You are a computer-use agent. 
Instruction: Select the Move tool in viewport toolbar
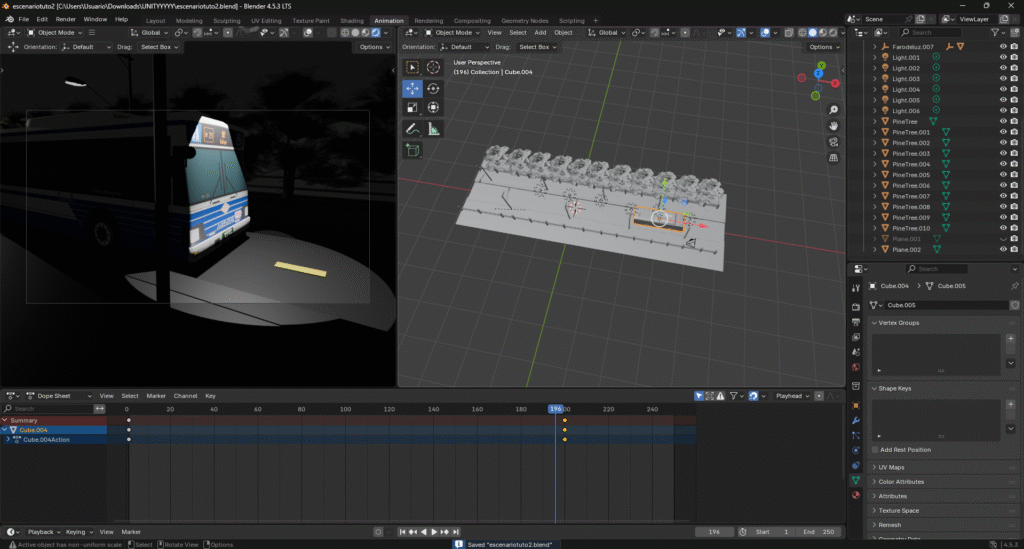click(x=412, y=88)
